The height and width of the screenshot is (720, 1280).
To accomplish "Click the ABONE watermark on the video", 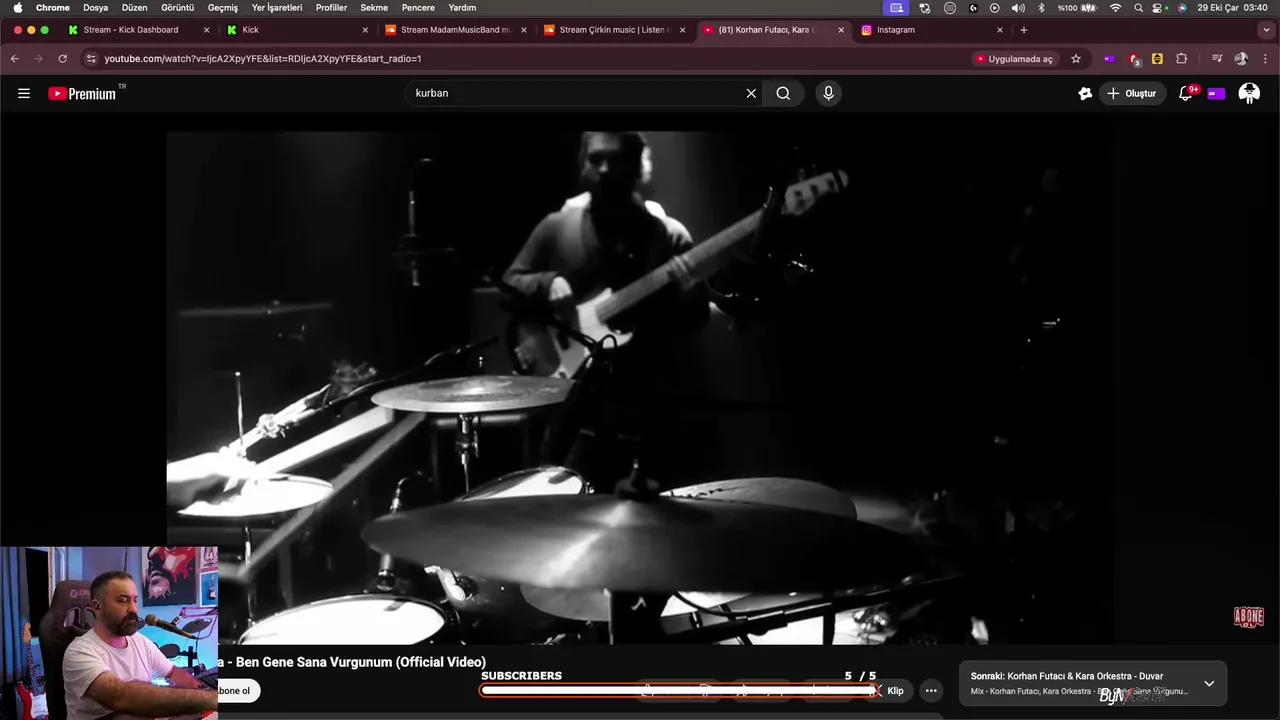I will coord(1249,617).
